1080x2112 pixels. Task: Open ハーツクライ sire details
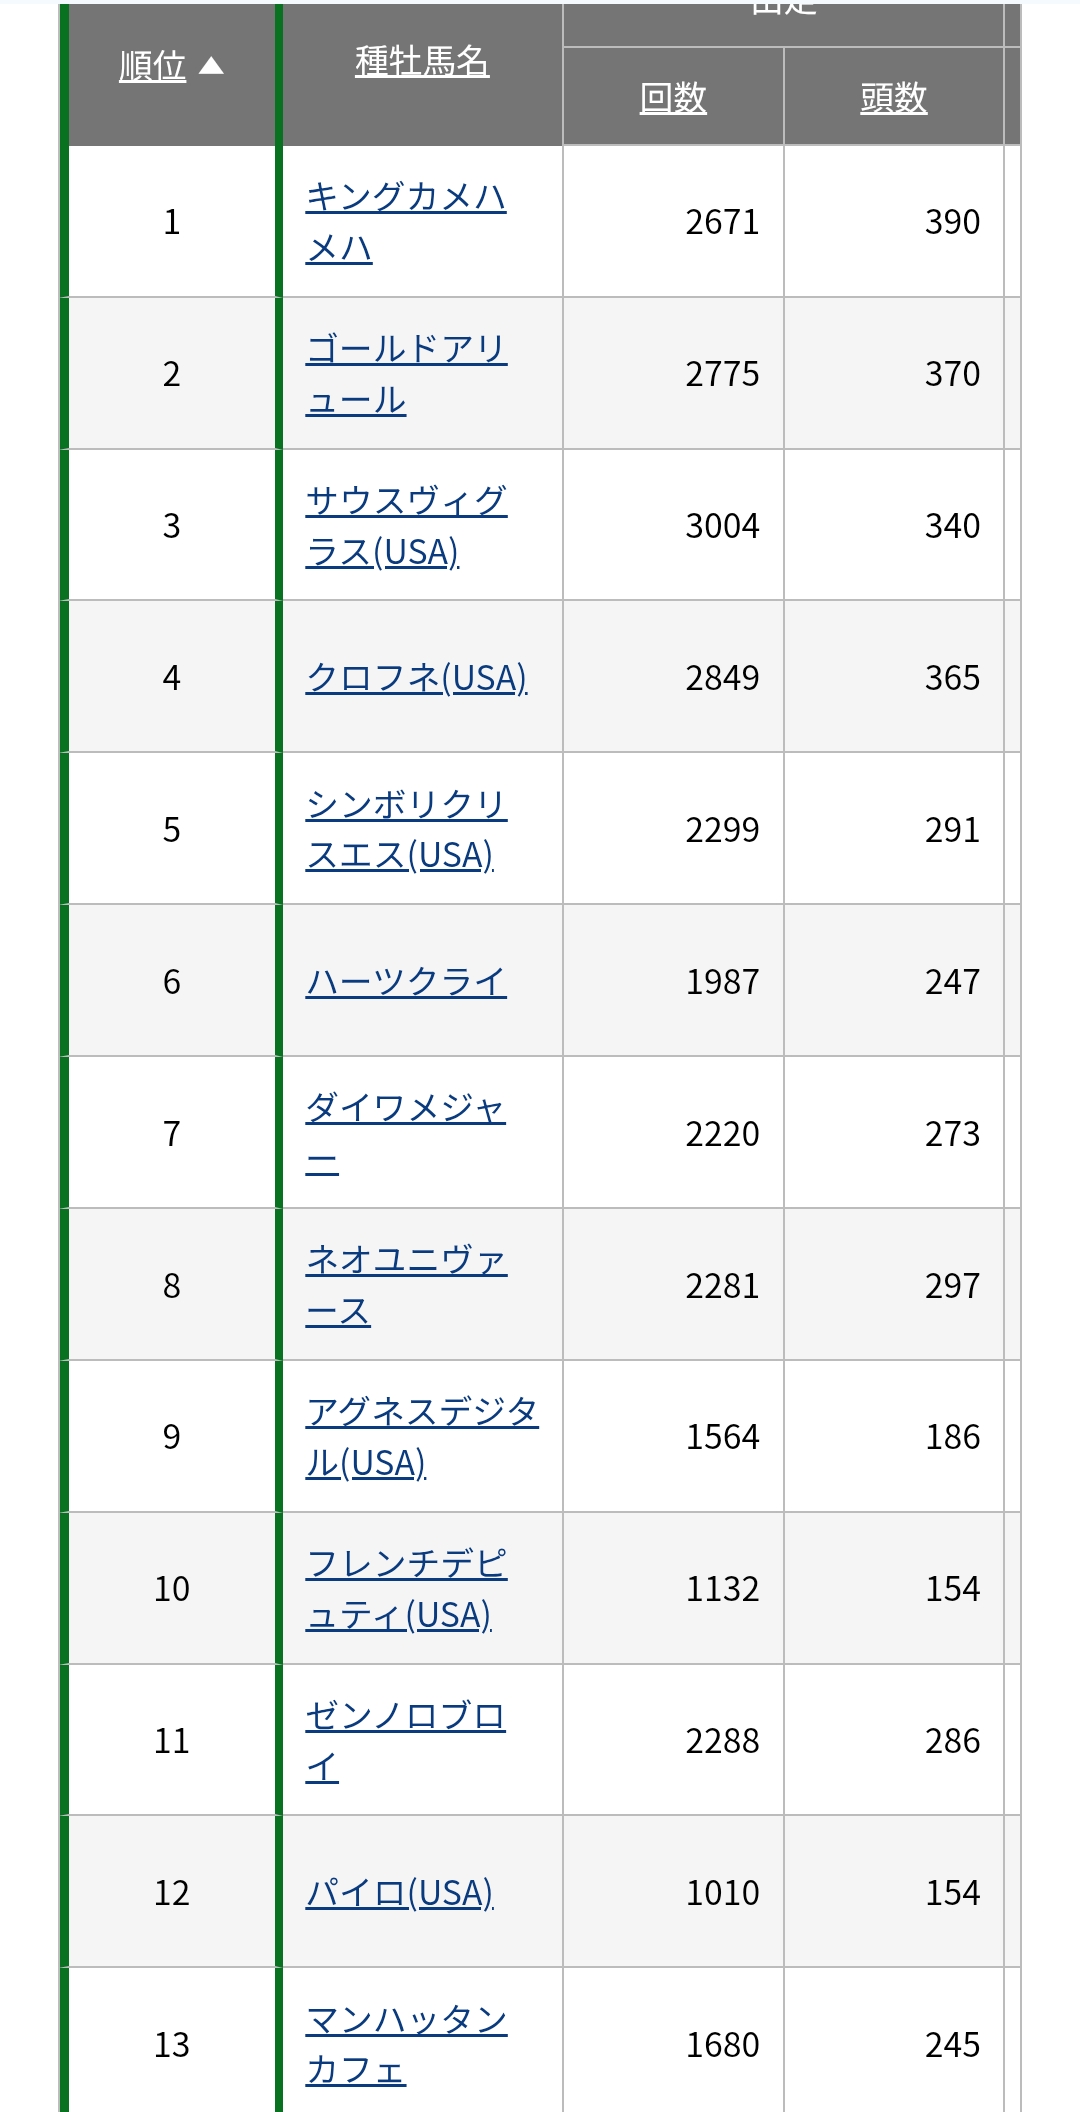pos(406,982)
